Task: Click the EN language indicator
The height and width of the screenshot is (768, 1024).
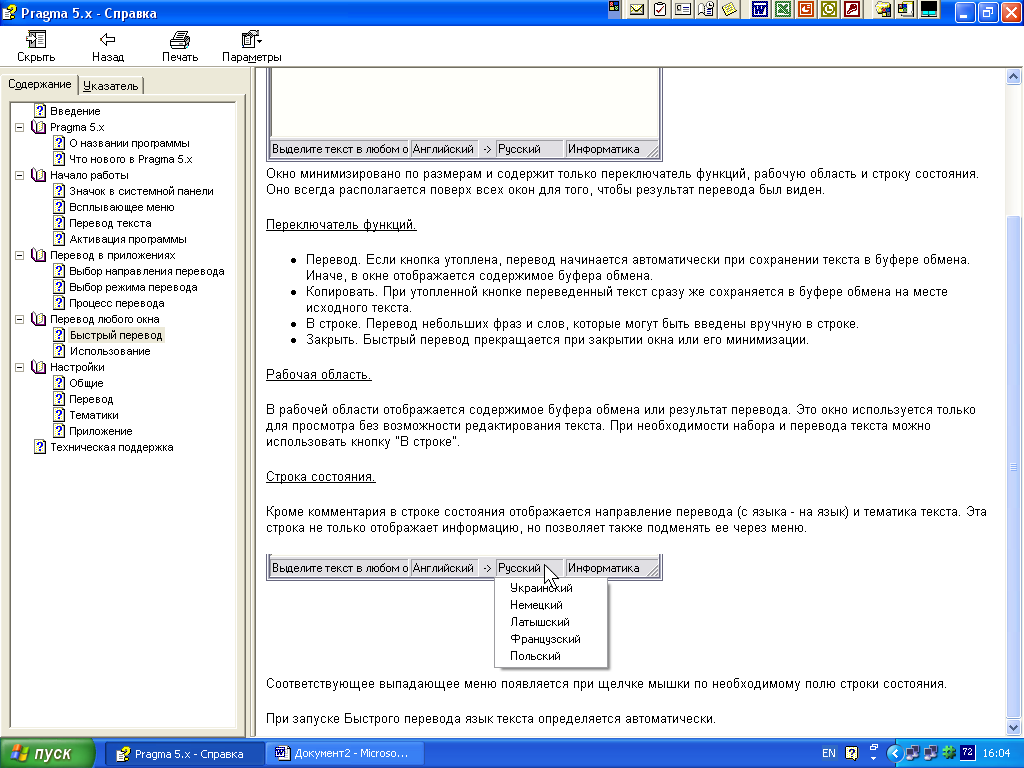Action: tap(829, 753)
